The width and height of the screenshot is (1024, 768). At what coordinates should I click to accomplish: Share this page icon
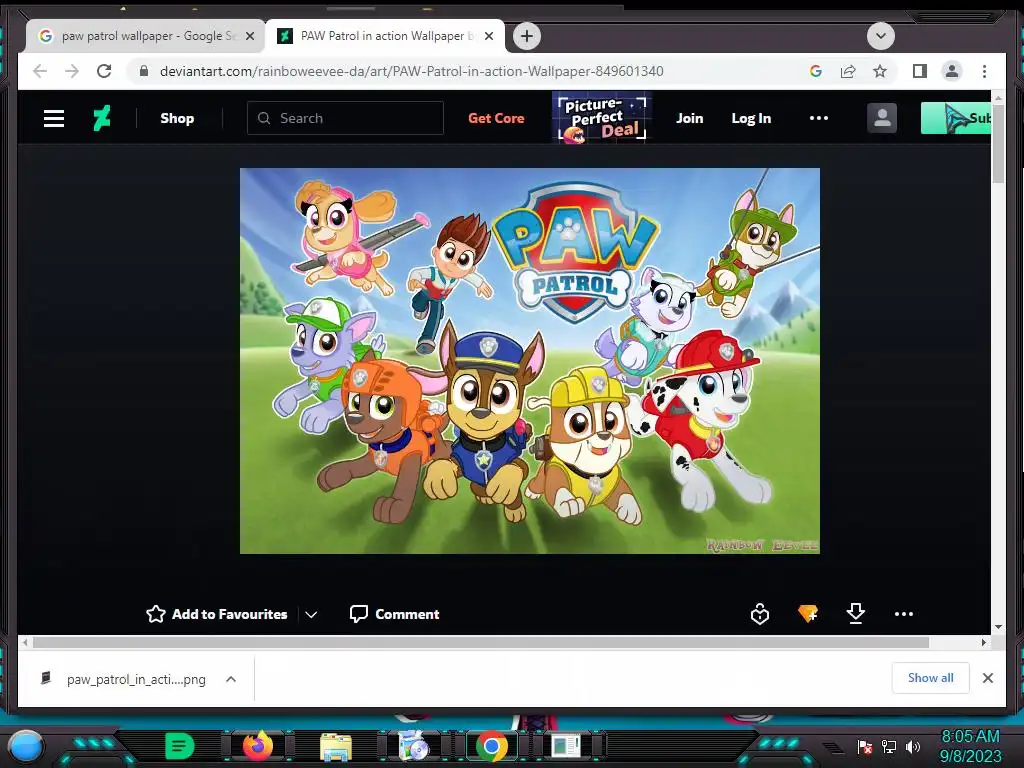point(848,71)
